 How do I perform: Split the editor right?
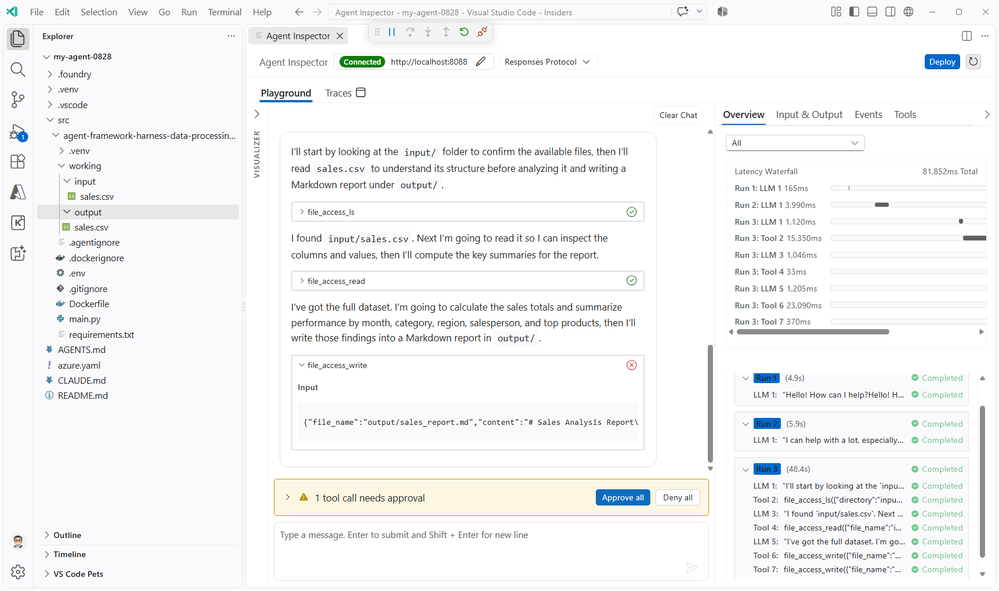pyautogui.click(x=967, y=36)
